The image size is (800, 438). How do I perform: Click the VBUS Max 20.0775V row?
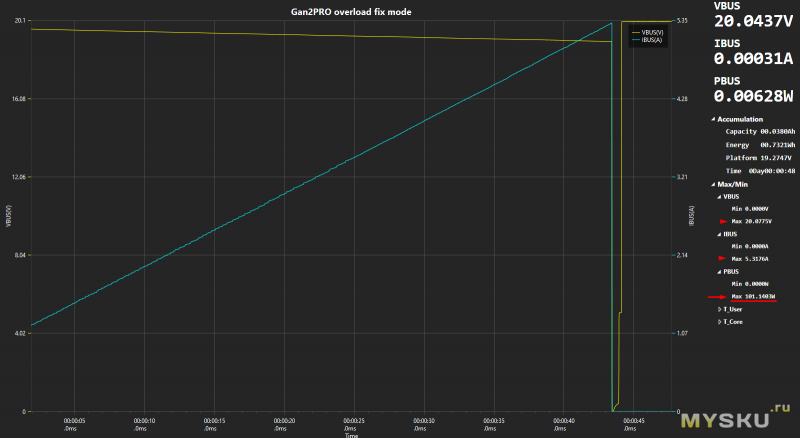tap(751, 222)
